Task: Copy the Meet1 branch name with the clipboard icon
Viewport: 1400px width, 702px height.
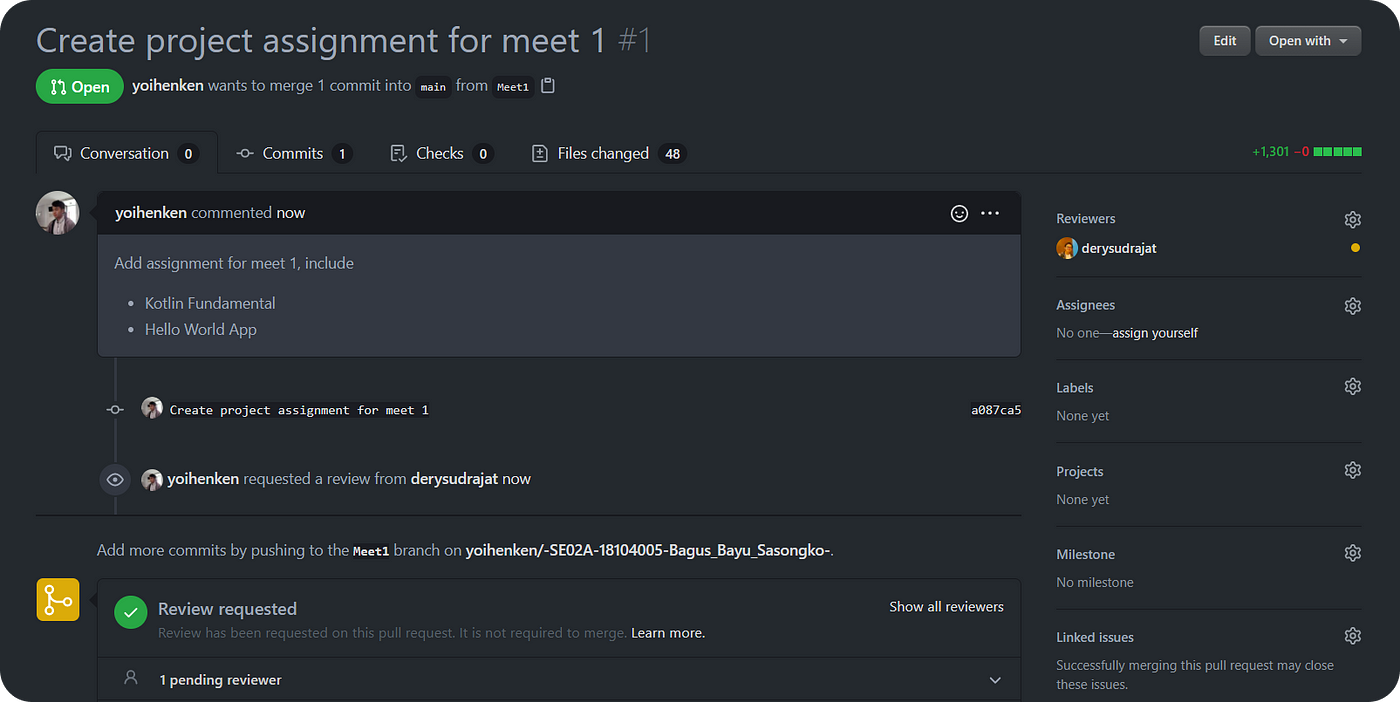Action: click(x=547, y=86)
